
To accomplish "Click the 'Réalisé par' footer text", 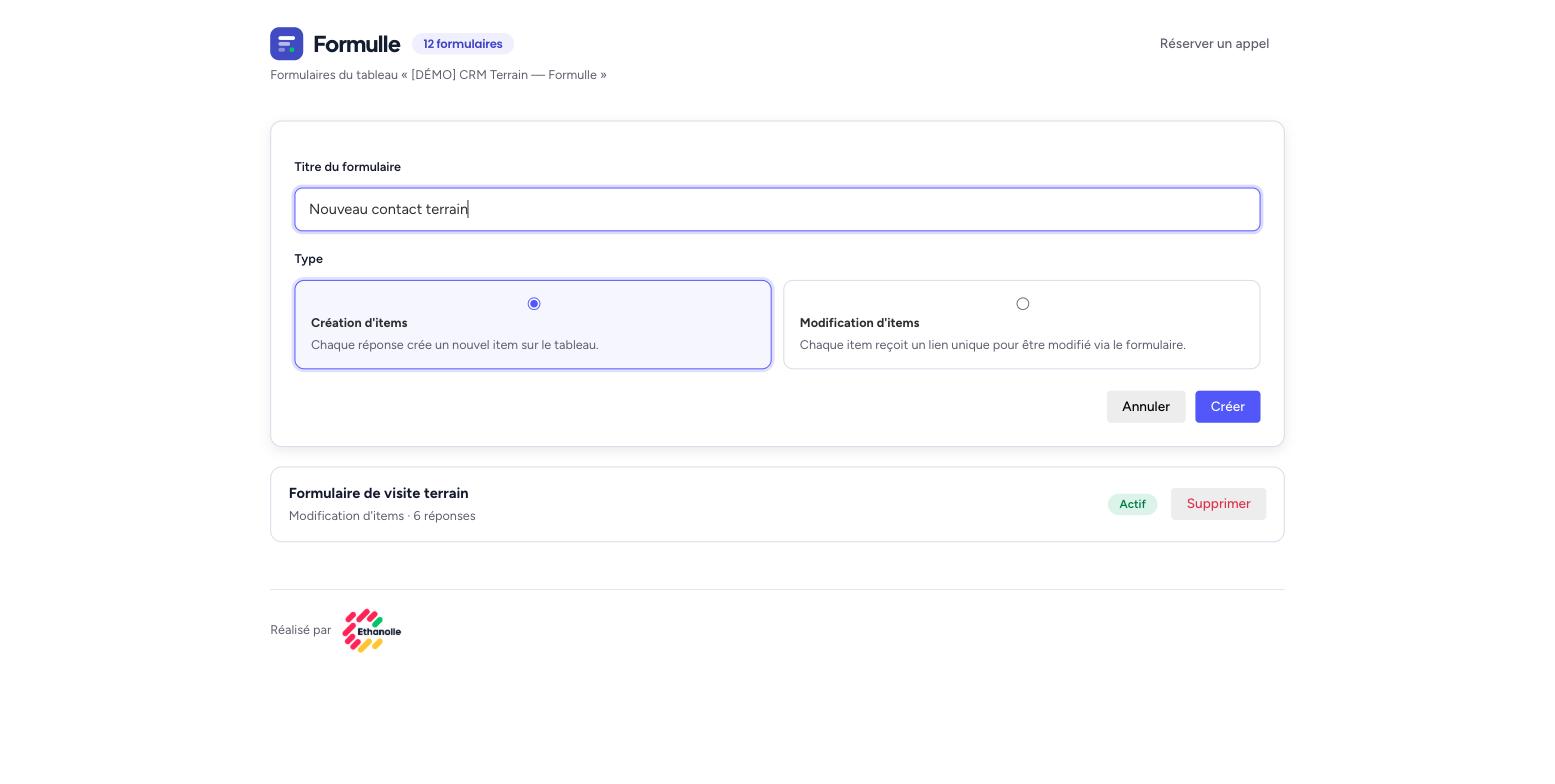I will coord(300,630).
